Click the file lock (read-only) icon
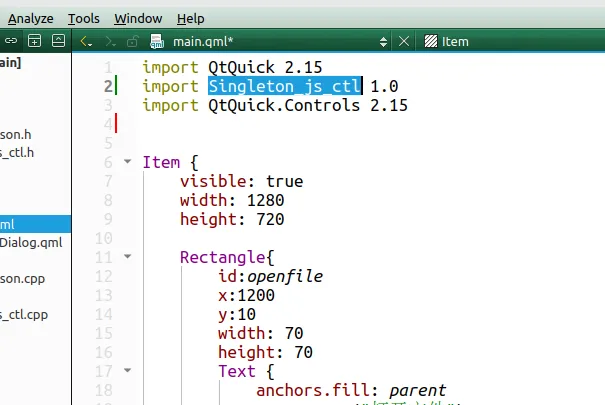The height and width of the screenshot is (405, 605). 132,41
